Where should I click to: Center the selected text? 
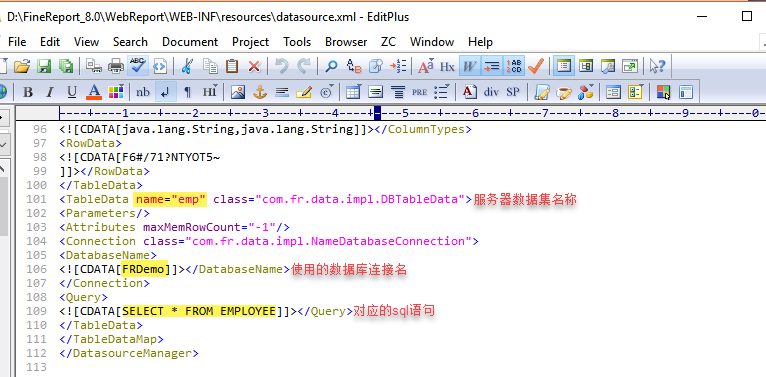point(399,92)
